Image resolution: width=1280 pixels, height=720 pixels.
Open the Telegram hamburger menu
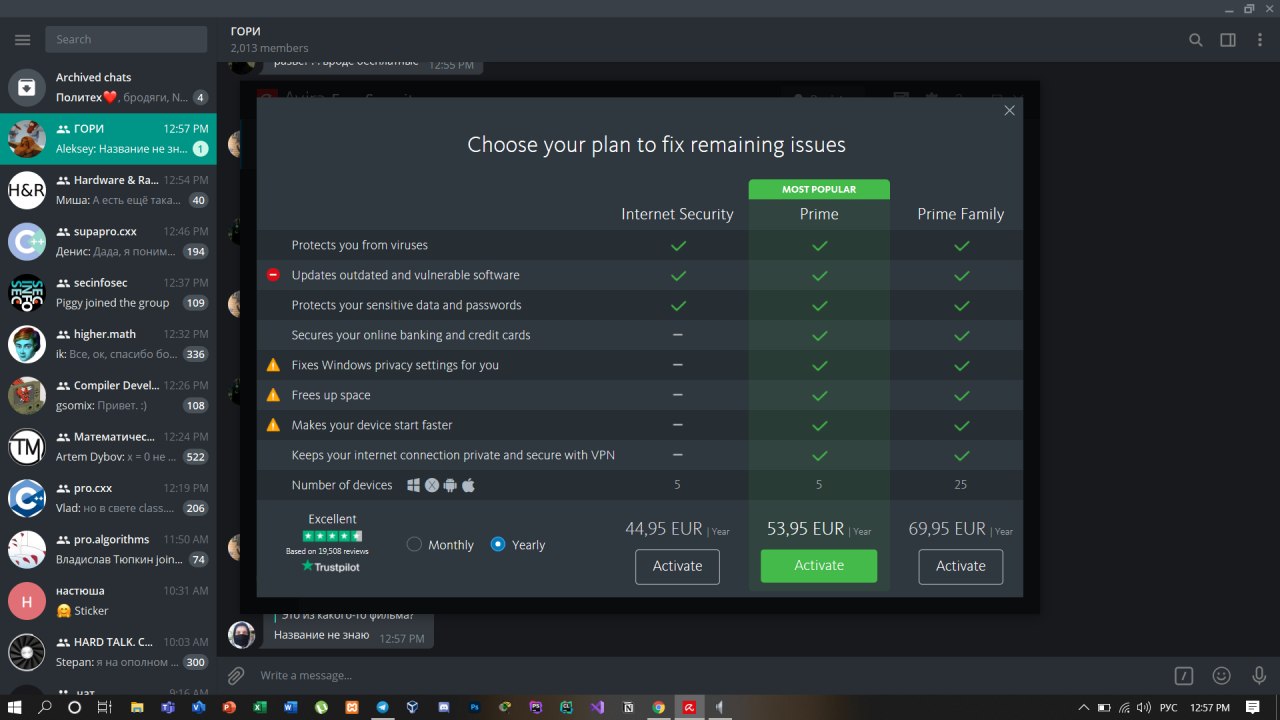[x=22, y=39]
